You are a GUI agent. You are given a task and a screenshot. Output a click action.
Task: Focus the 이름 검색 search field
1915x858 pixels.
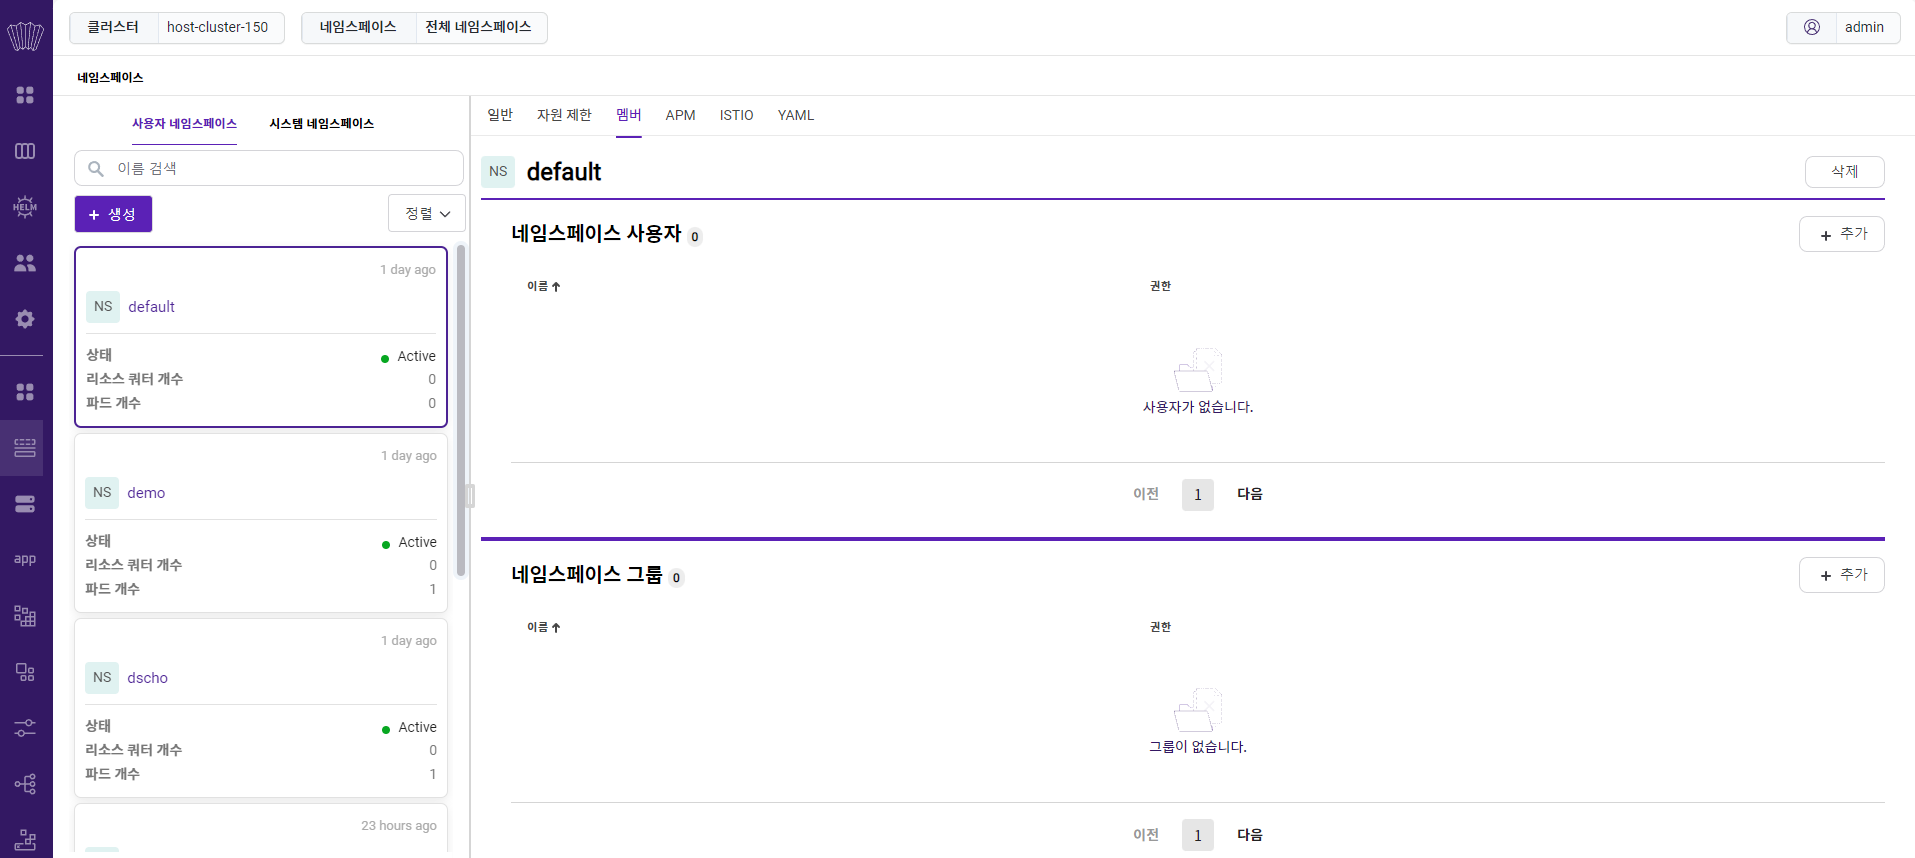269,168
